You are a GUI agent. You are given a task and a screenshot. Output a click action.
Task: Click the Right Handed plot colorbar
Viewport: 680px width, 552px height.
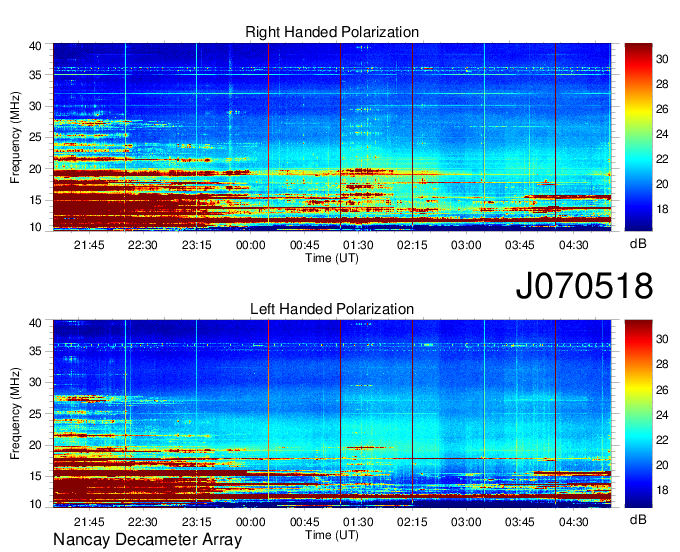(x=638, y=137)
